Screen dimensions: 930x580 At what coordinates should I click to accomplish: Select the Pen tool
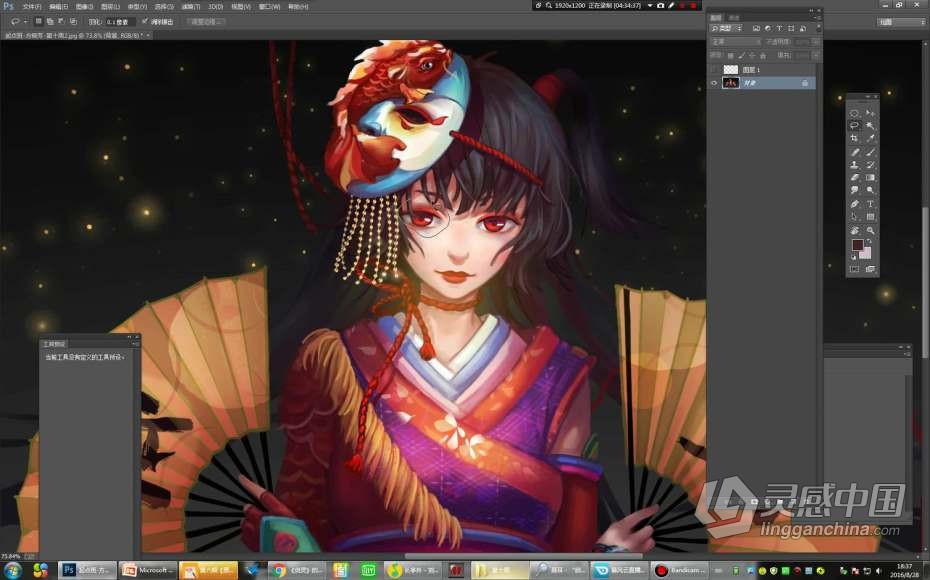tap(855, 204)
